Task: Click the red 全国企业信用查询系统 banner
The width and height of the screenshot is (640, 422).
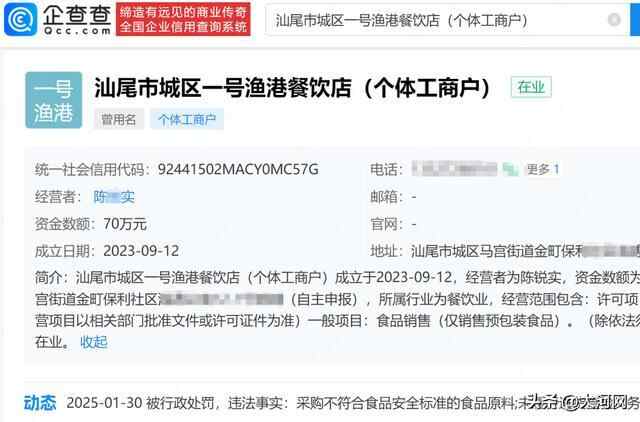Action: pyautogui.click(x=183, y=20)
